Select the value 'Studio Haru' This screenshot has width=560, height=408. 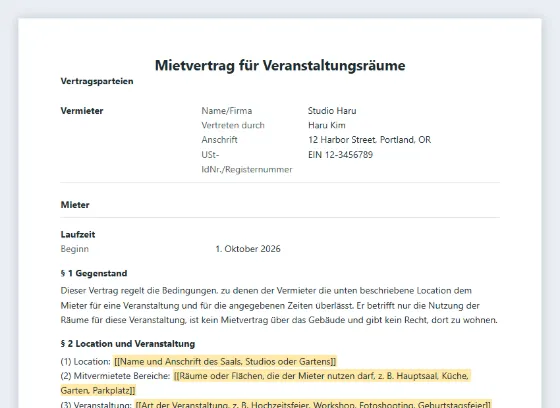[332, 111]
